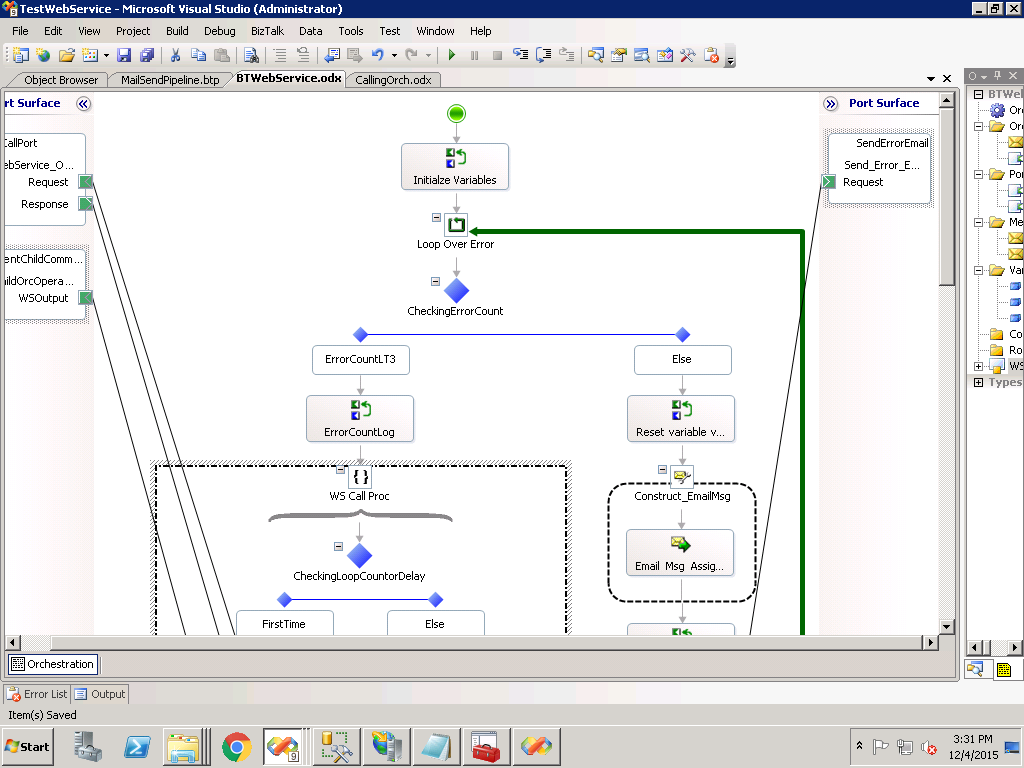Expand the Types node in tree
1024x768 pixels.
pyautogui.click(x=978, y=383)
